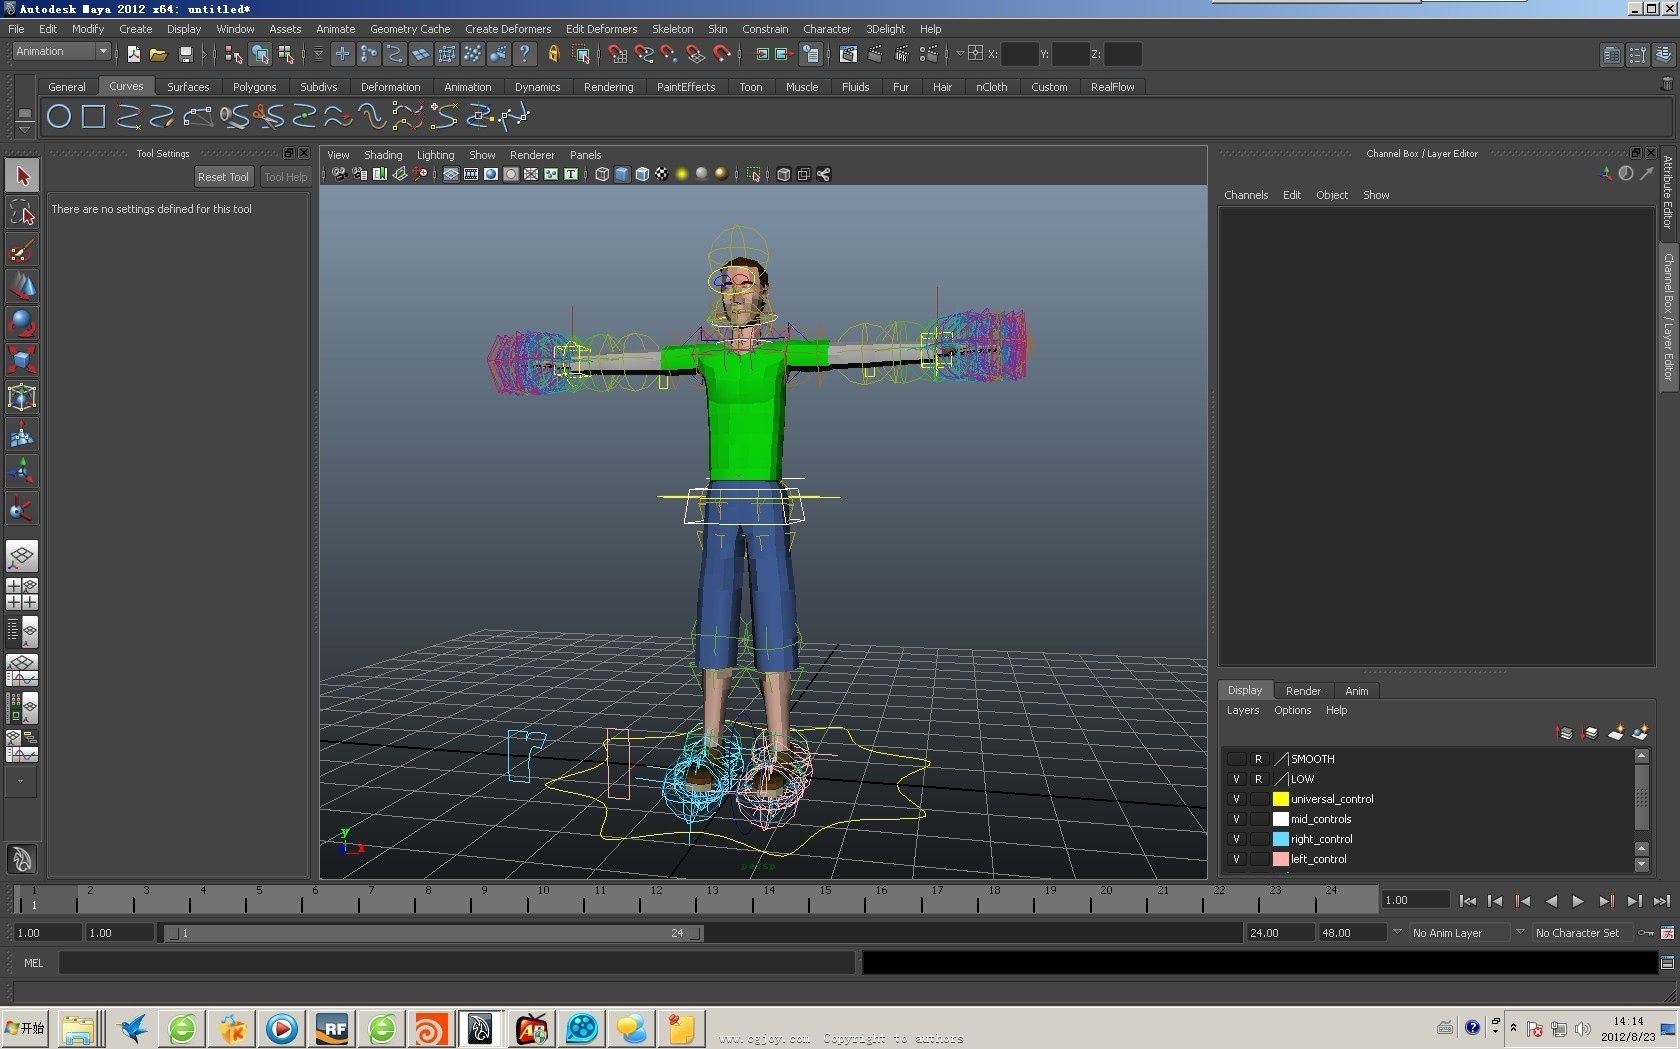The image size is (1680, 1049).
Task: Open the Create Deformers menu
Action: coord(508,29)
